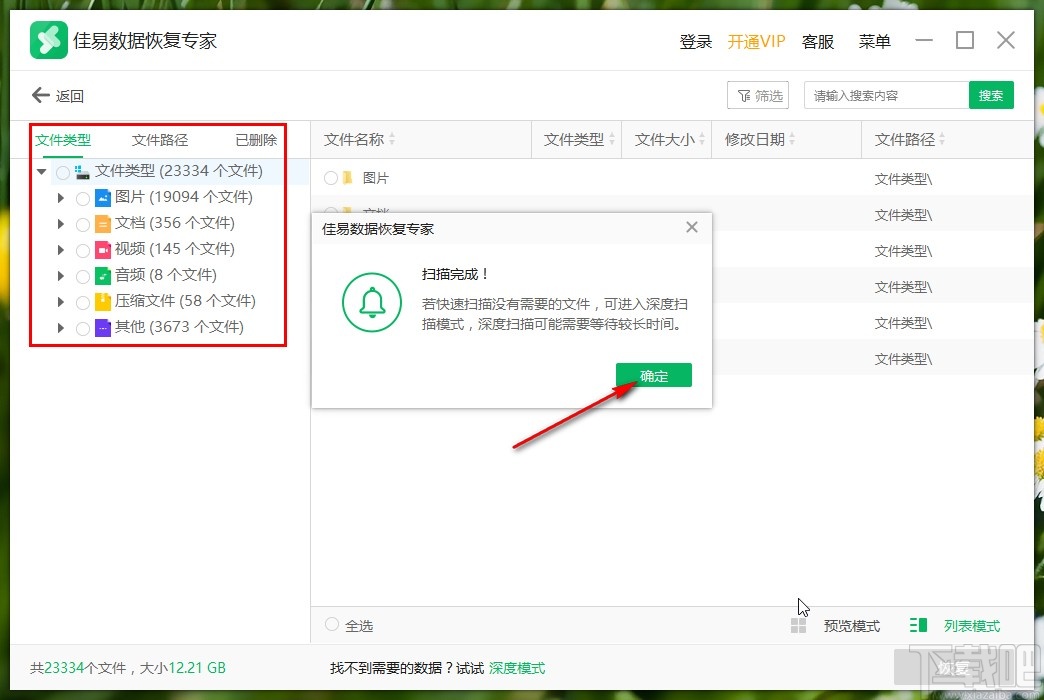Click 列表模式 label

[972, 626]
